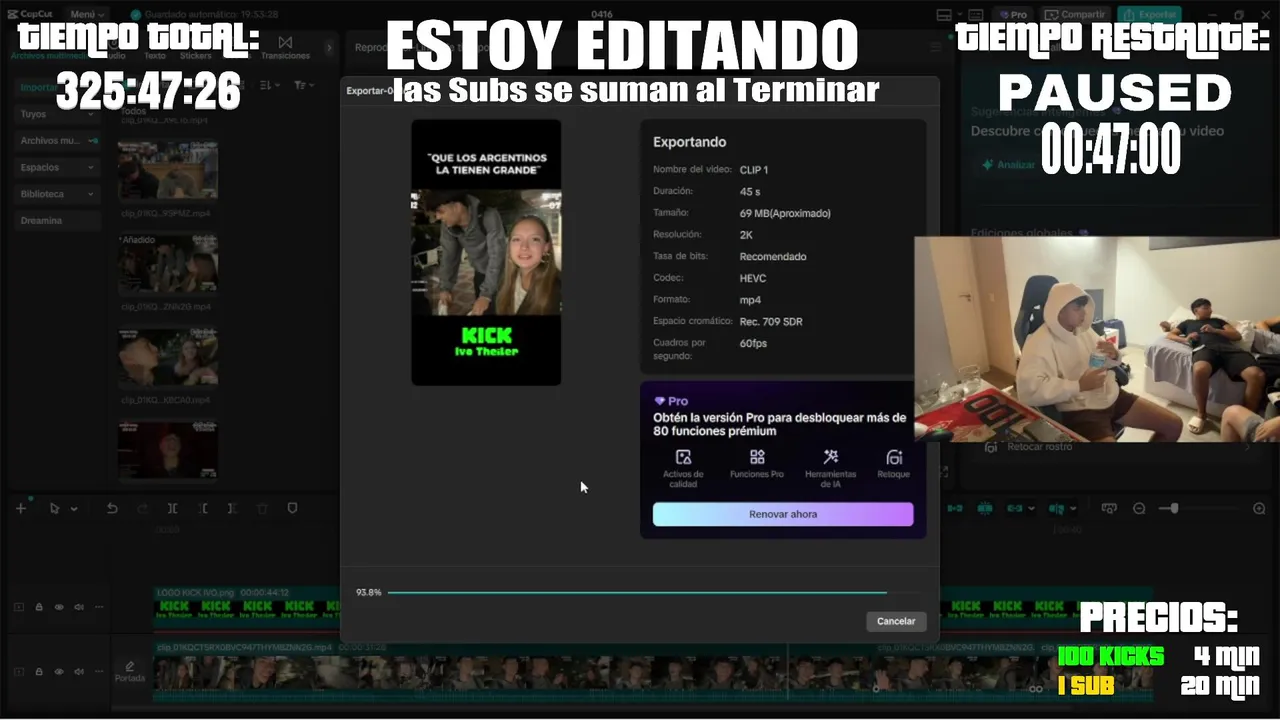Open the layout icon in top bar

[944, 14]
